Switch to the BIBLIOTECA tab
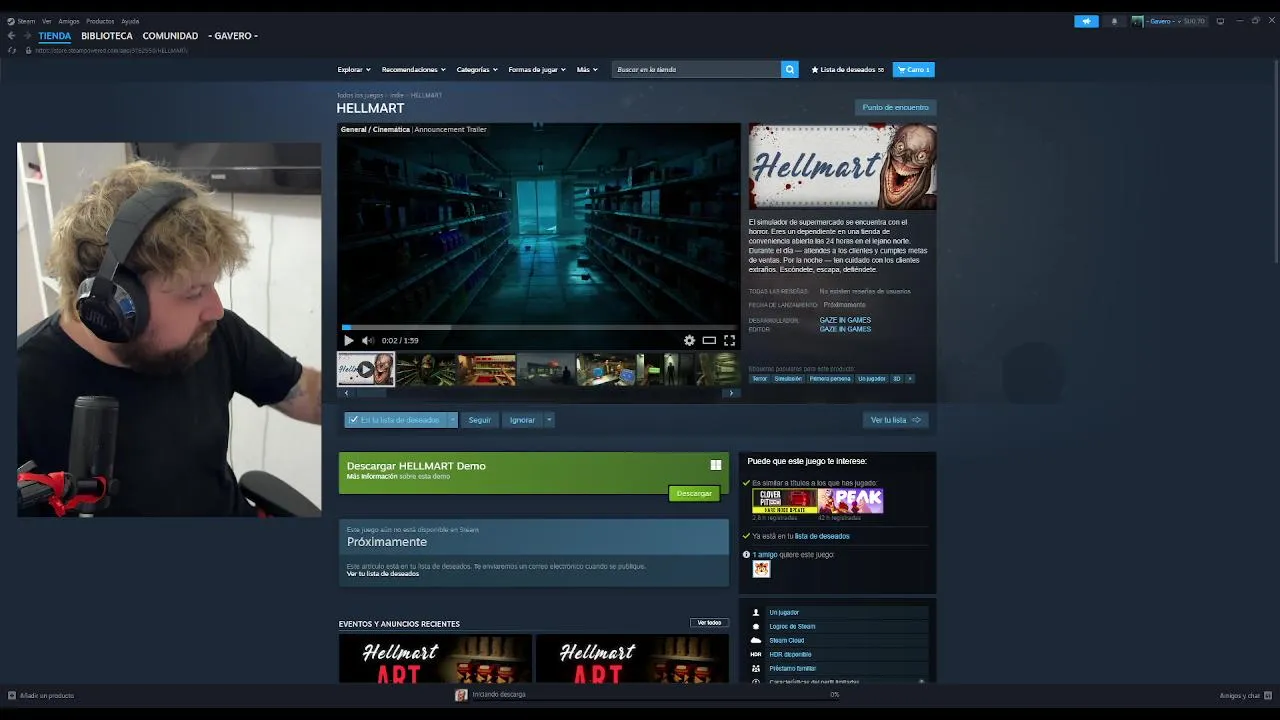Image resolution: width=1280 pixels, height=720 pixels. coord(107,36)
